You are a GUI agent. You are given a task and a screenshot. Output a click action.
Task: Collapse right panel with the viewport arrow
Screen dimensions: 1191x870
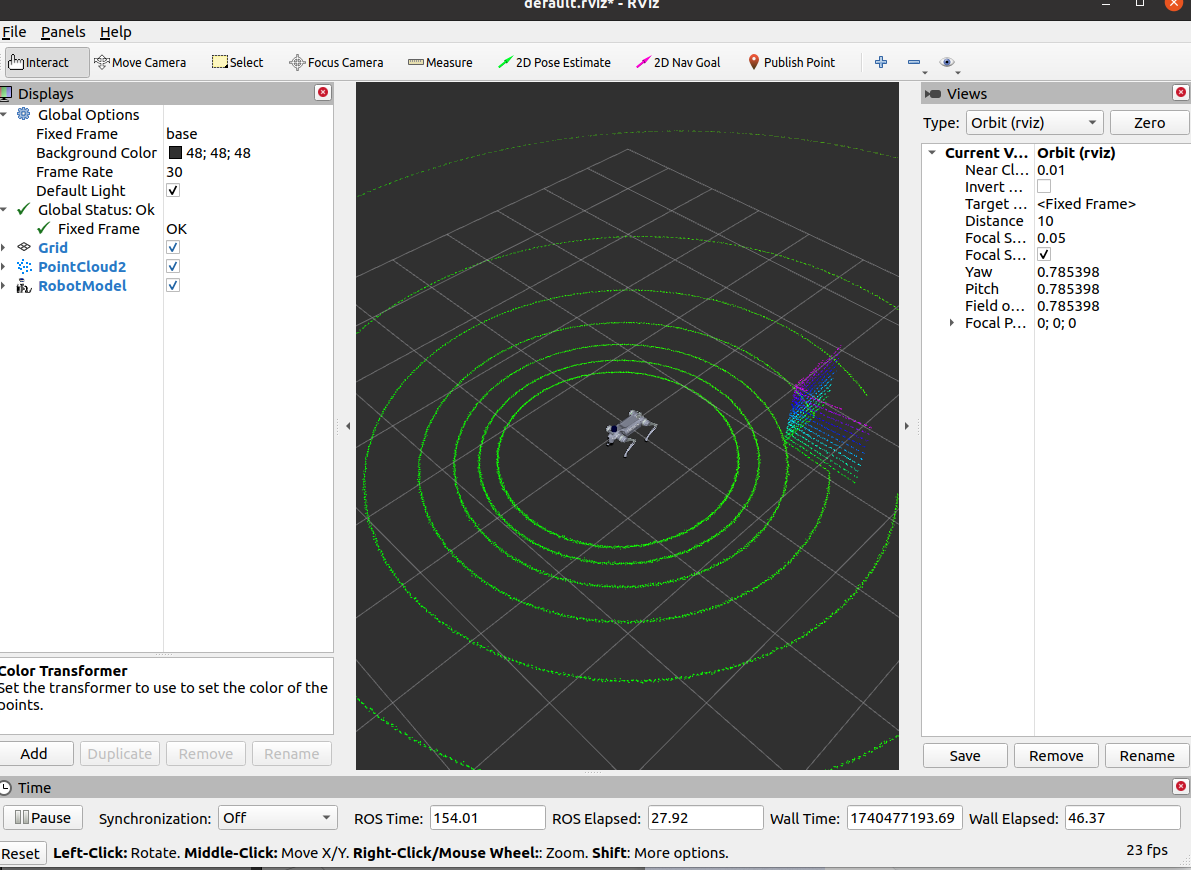(x=906, y=426)
